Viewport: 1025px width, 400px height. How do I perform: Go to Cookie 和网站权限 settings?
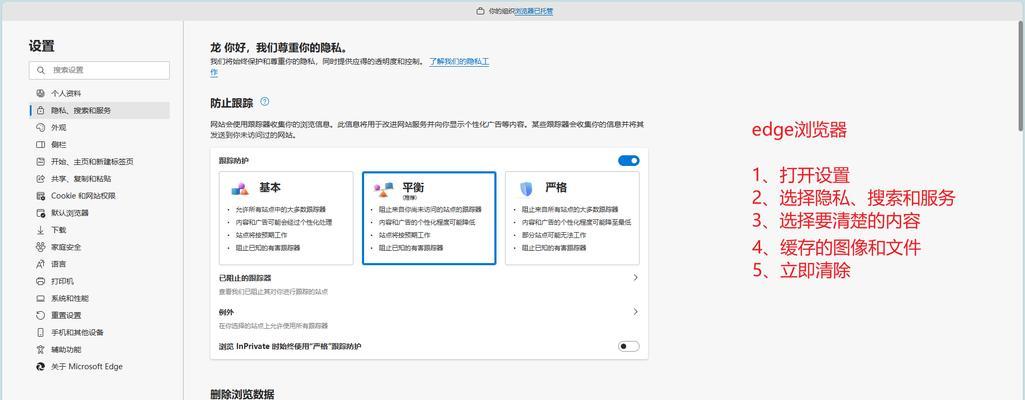click(x=100, y=195)
